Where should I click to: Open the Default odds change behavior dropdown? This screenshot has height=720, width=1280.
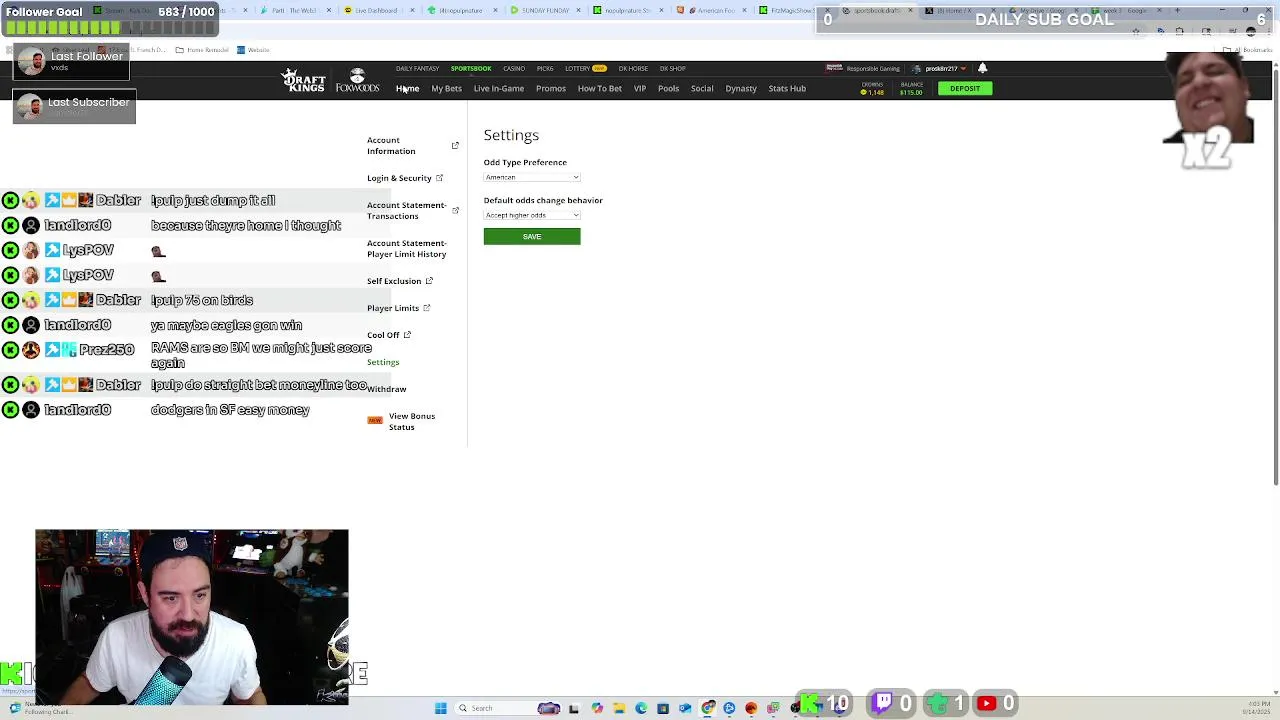[531, 215]
